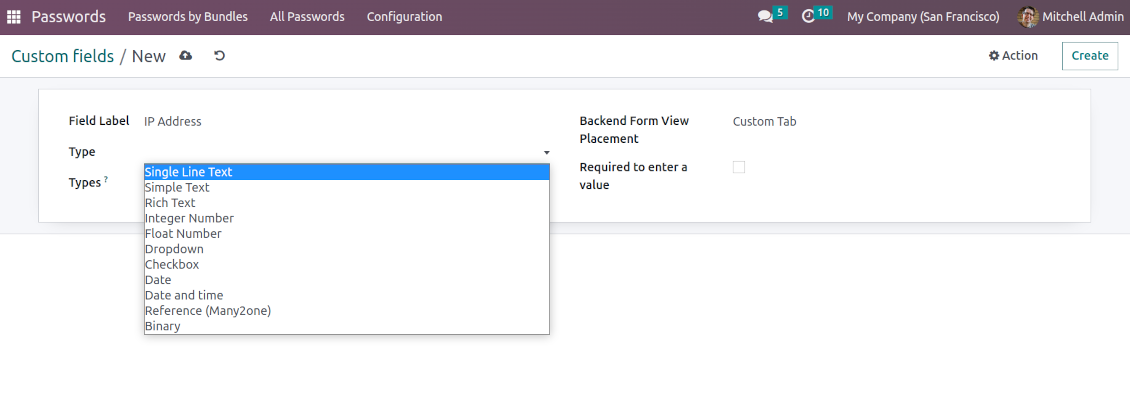This screenshot has width=1130, height=413.
Task: Toggle Required to enter a value checkbox
Action: point(739,167)
